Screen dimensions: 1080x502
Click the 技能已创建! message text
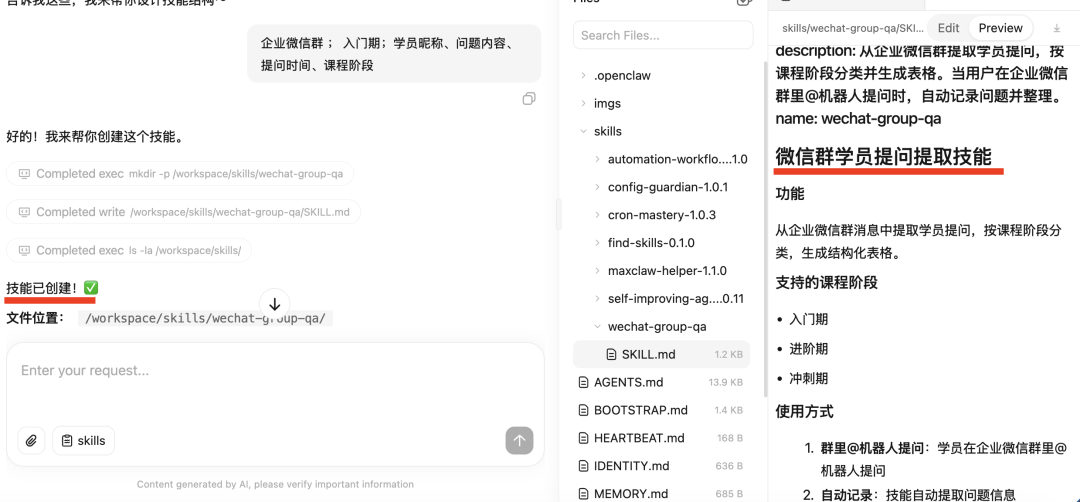point(42,287)
